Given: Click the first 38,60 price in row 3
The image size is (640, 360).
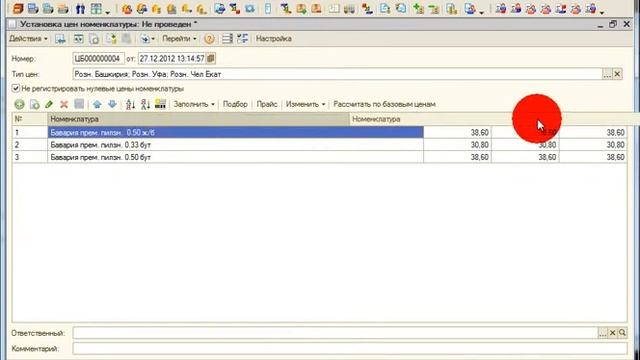Looking at the screenshot, I should click(x=457, y=157).
